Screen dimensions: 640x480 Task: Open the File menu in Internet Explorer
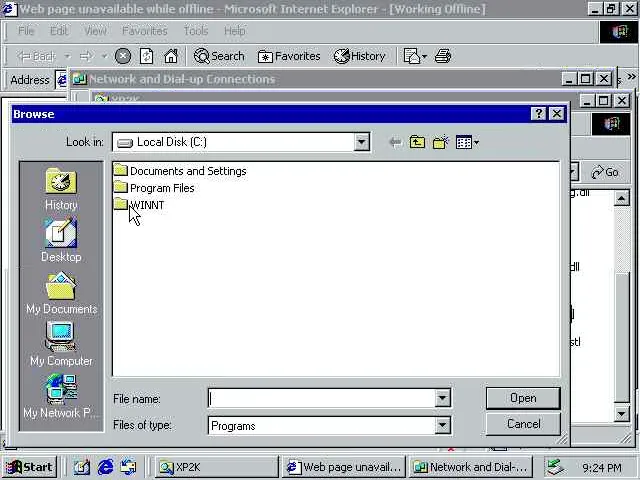pos(26,31)
